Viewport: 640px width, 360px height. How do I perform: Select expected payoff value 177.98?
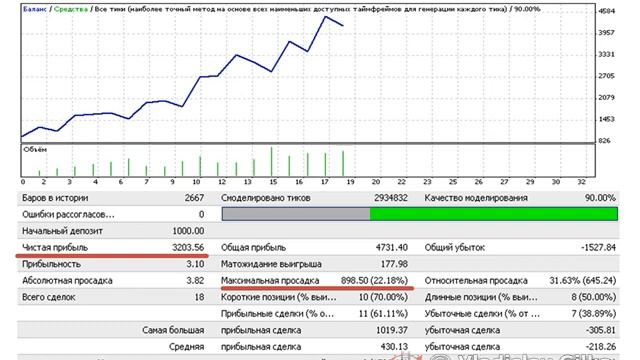(x=394, y=264)
